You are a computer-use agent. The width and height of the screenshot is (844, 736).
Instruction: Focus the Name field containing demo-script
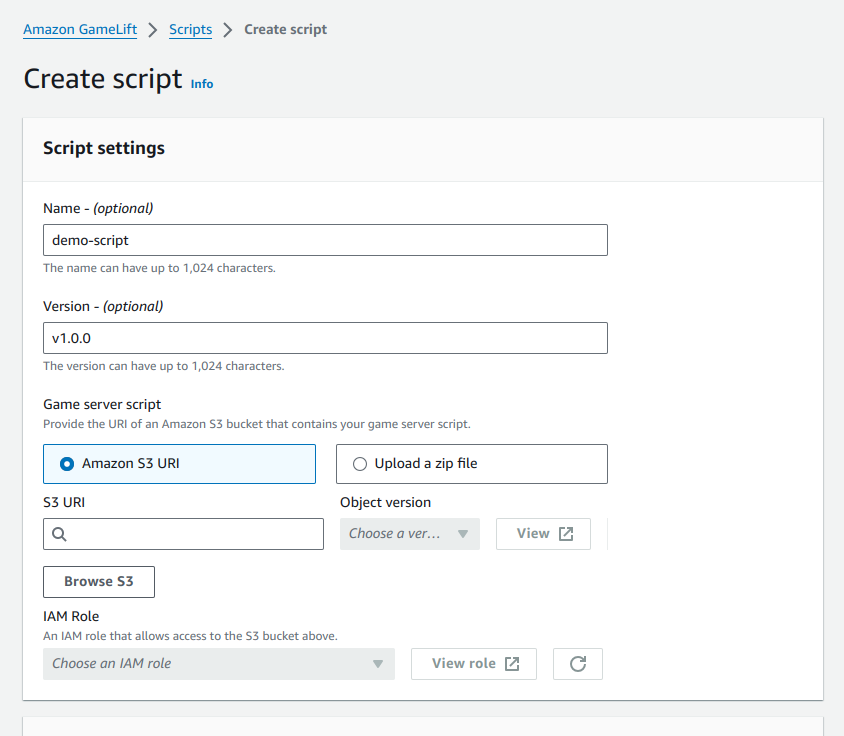pyautogui.click(x=325, y=240)
